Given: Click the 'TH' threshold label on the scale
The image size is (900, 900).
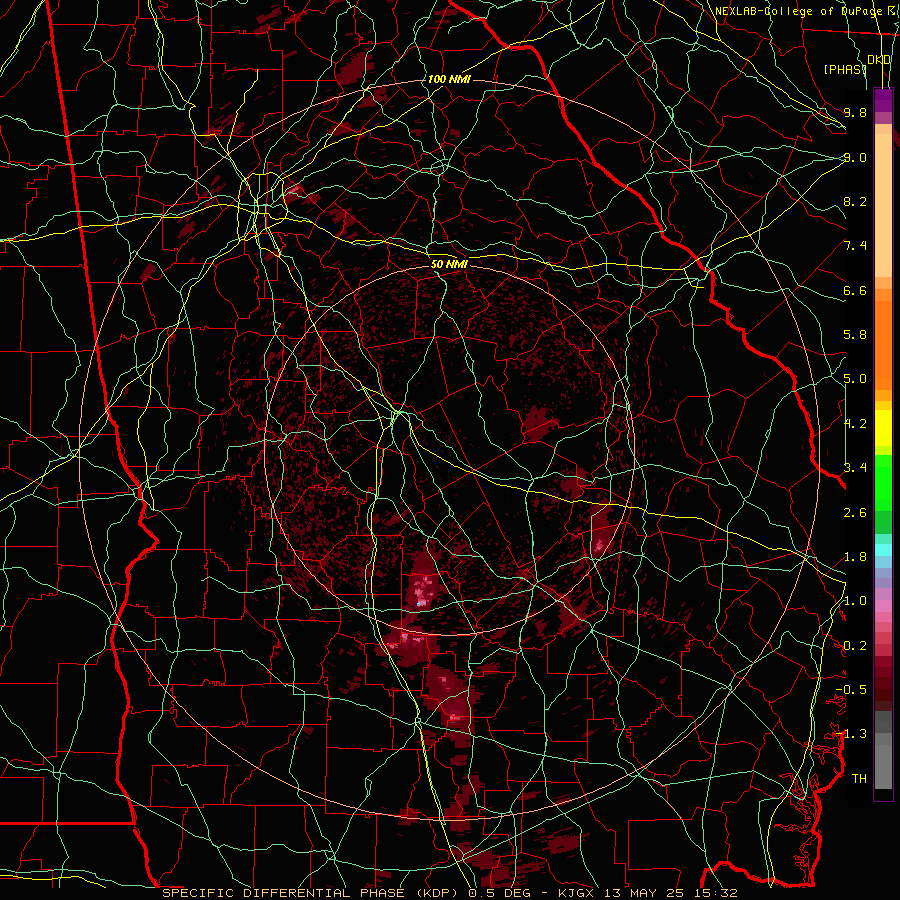Looking at the screenshot, I should tap(859, 779).
